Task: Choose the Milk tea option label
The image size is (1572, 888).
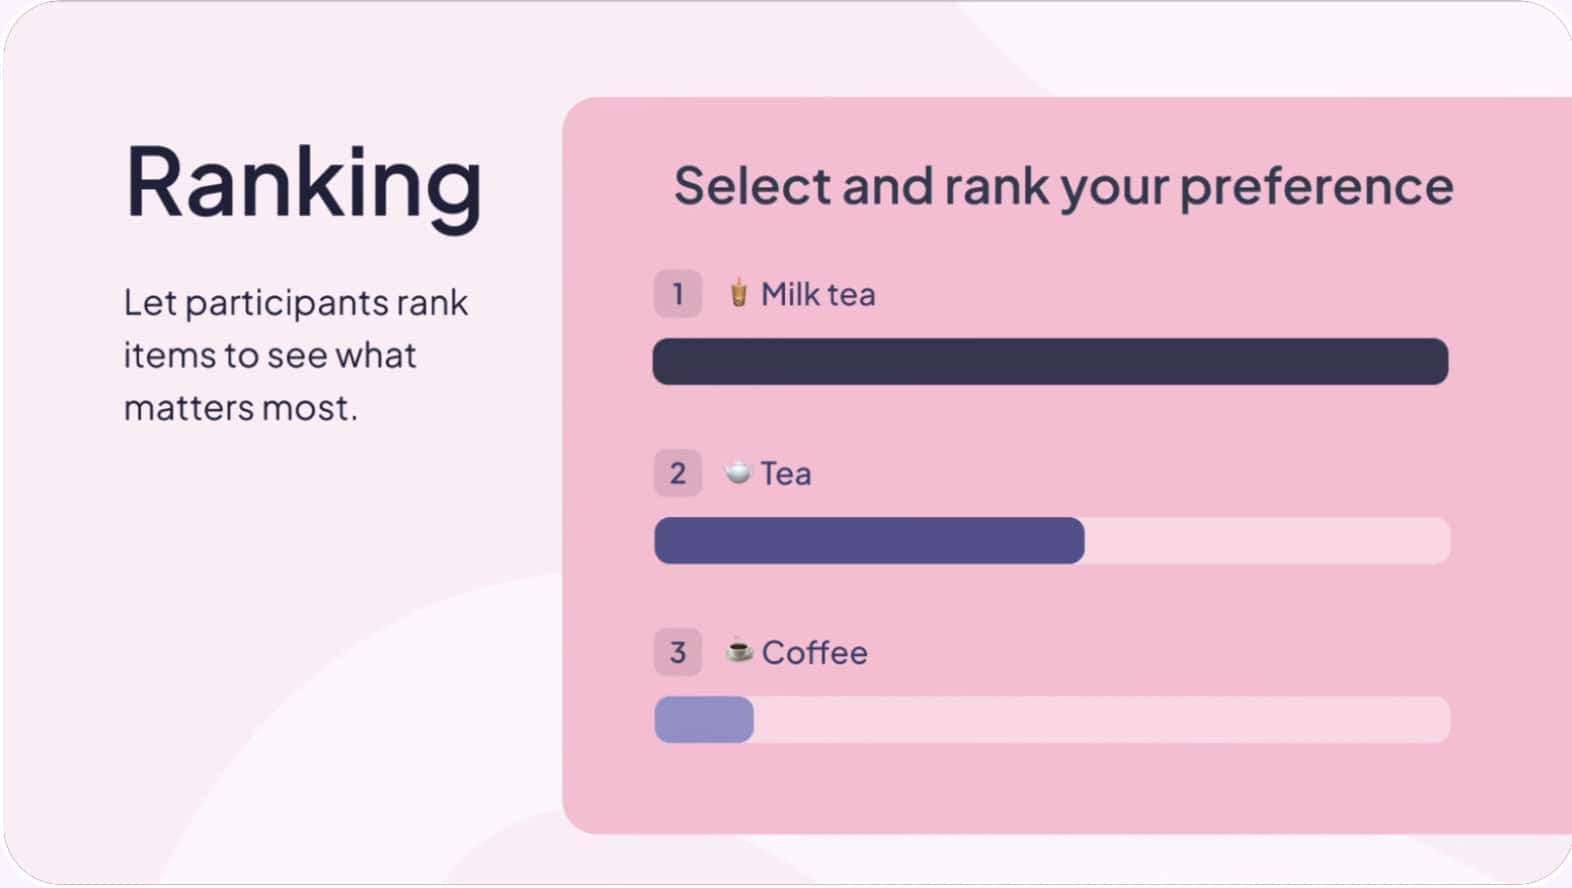Action: 818,294
